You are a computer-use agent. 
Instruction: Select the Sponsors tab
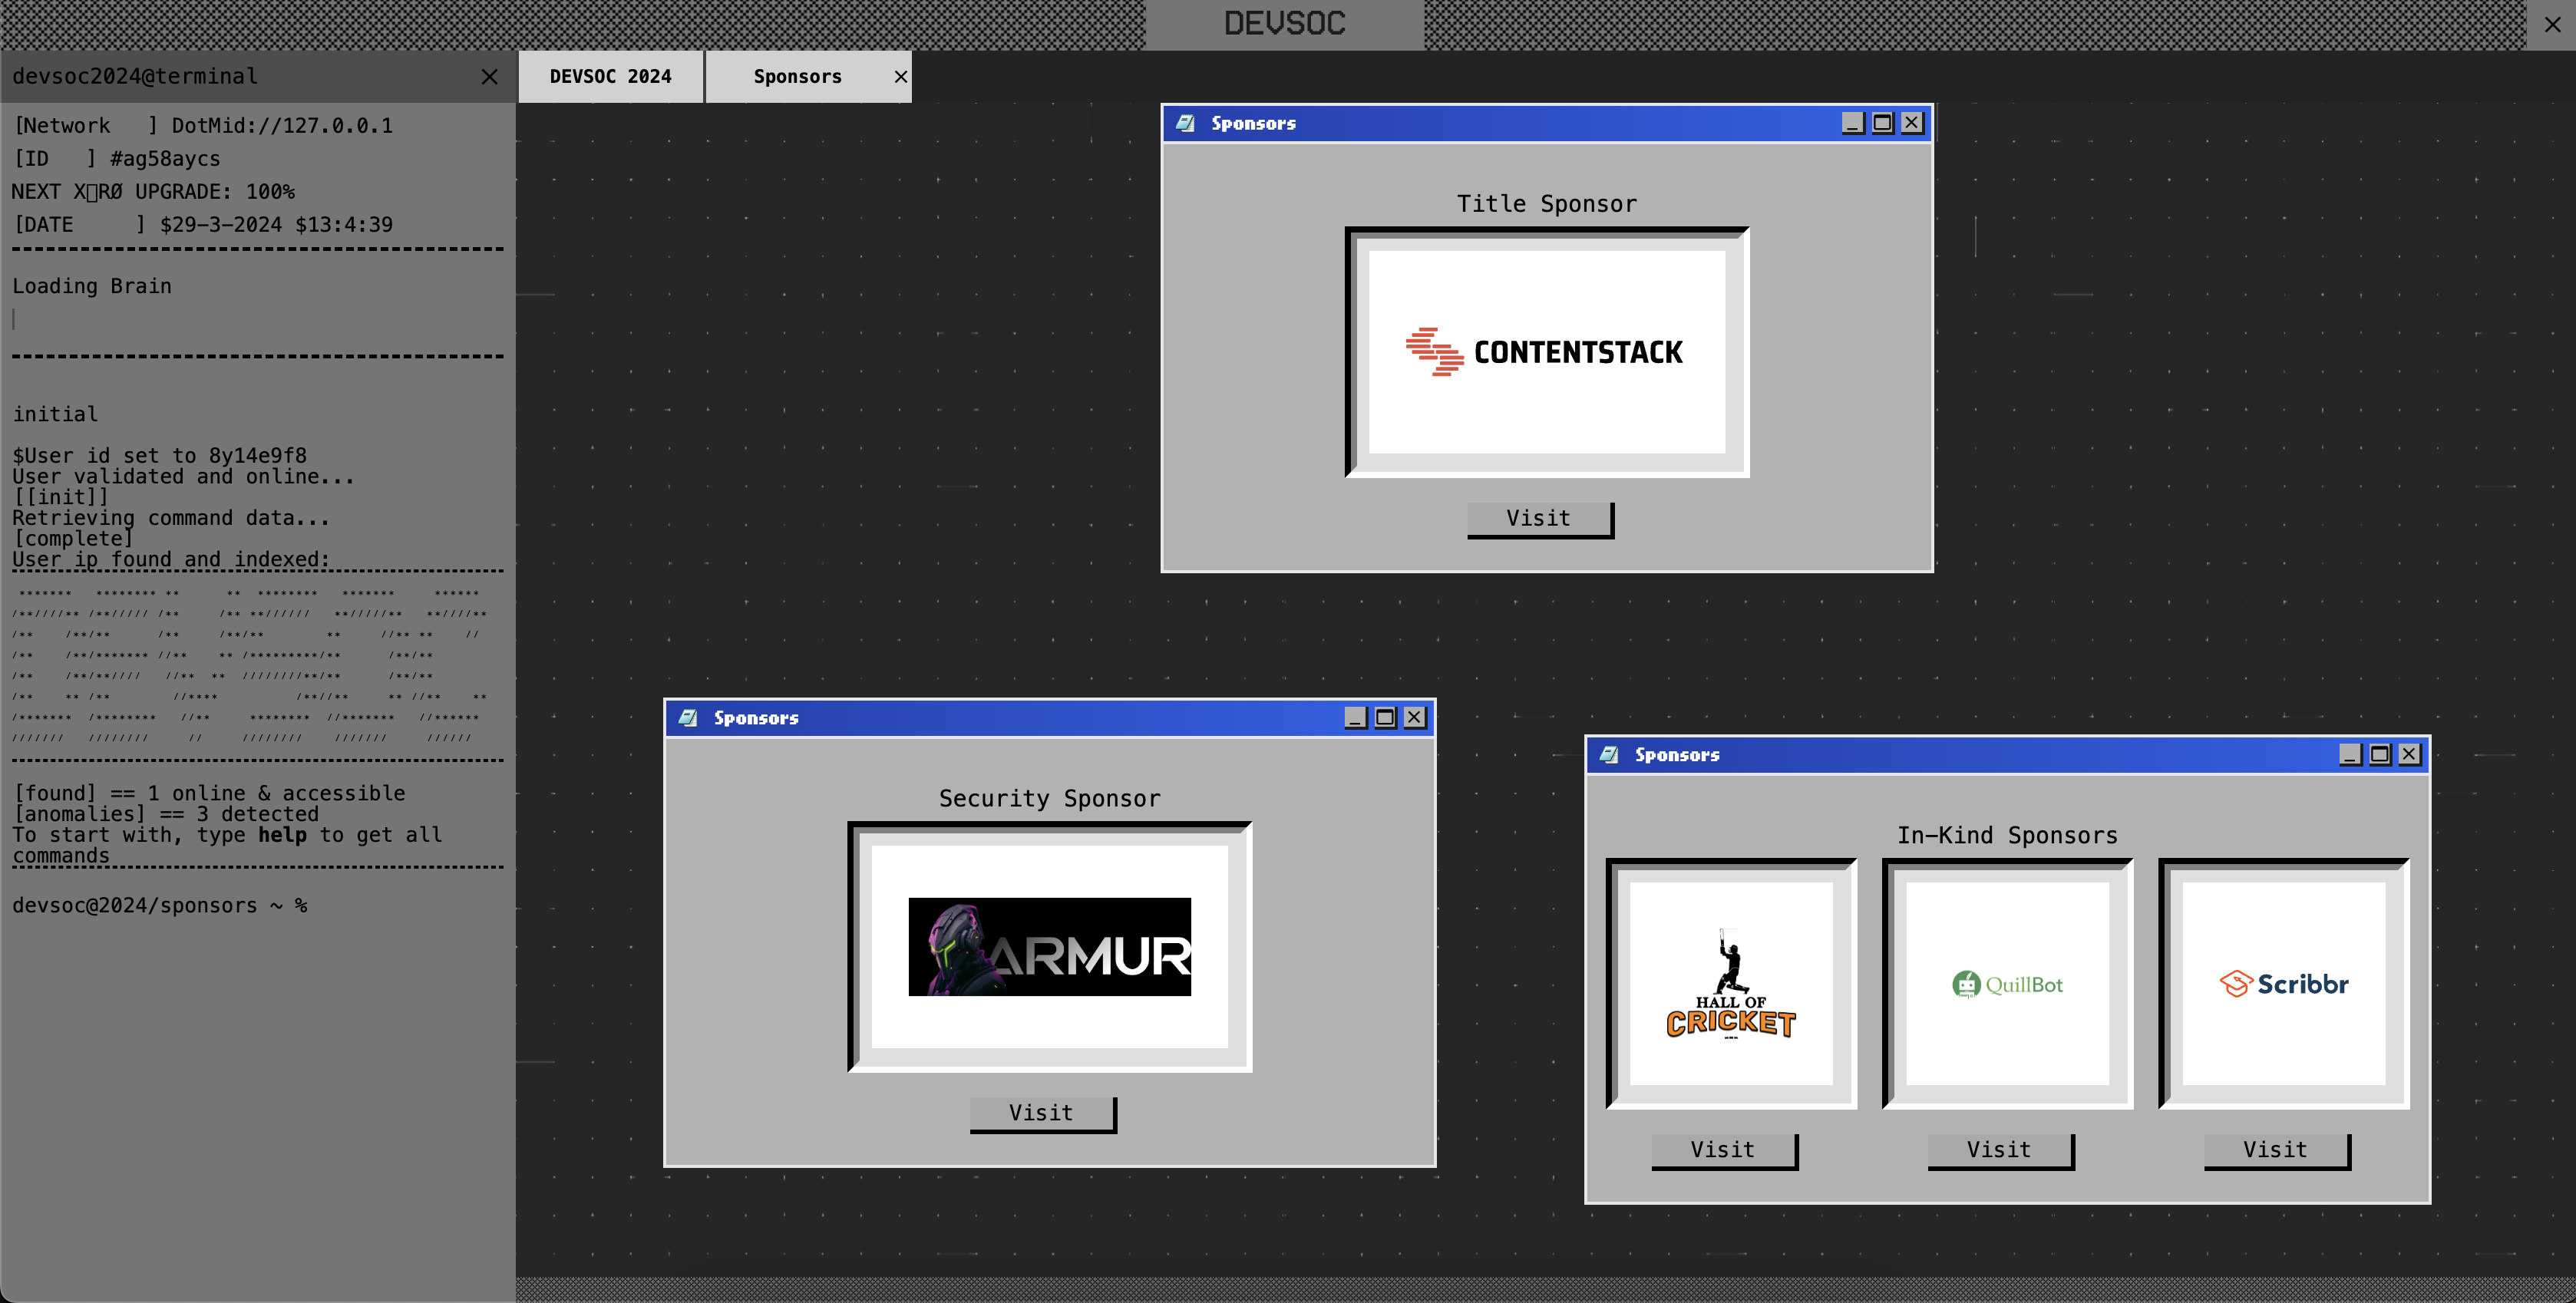[x=797, y=77]
